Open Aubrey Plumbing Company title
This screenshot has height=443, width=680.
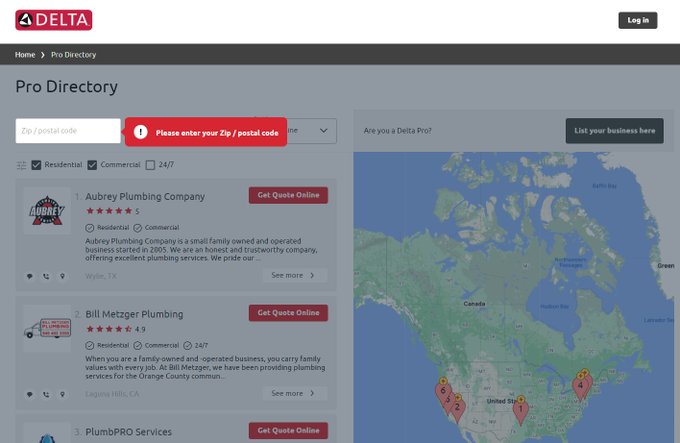click(145, 196)
